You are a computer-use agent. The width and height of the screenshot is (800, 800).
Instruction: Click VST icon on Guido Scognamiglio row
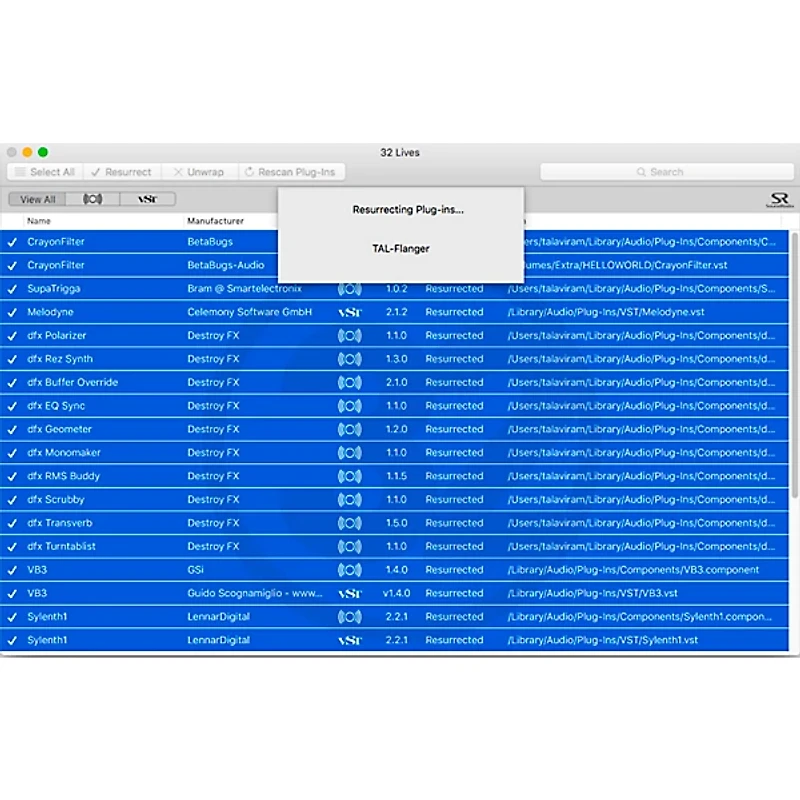pyautogui.click(x=349, y=593)
